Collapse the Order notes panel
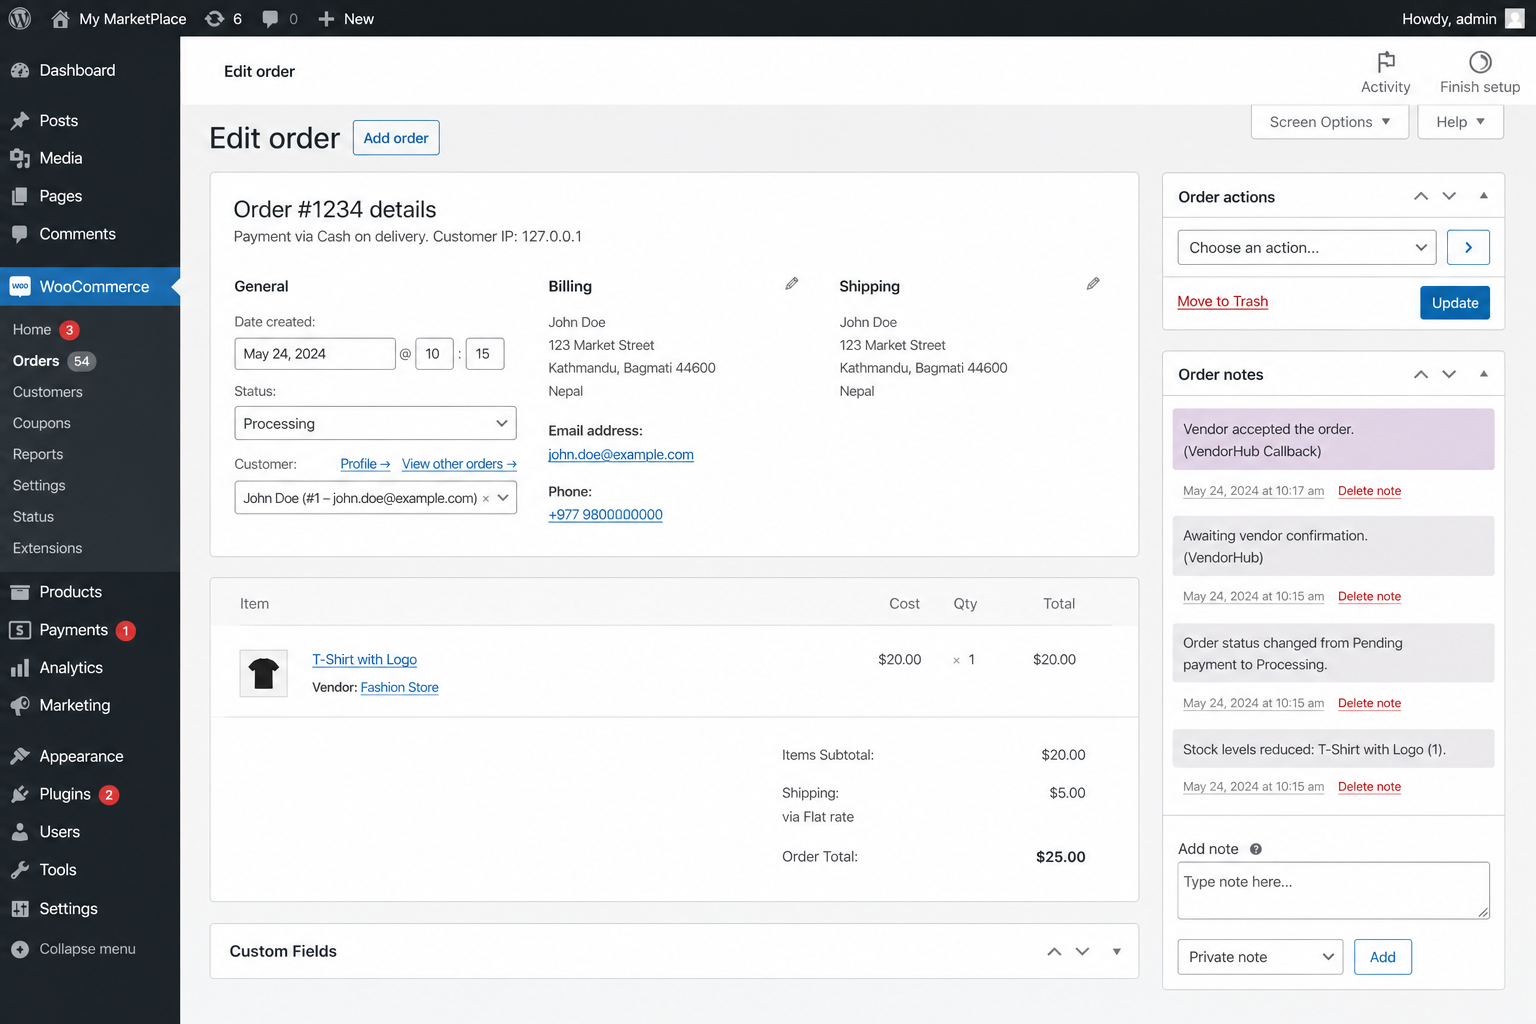This screenshot has width=1536, height=1024. (1484, 374)
